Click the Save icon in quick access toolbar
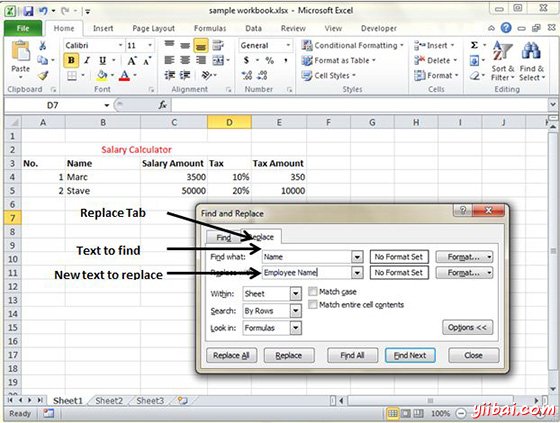This screenshot has height=423, width=560. pyautogui.click(x=28, y=11)
